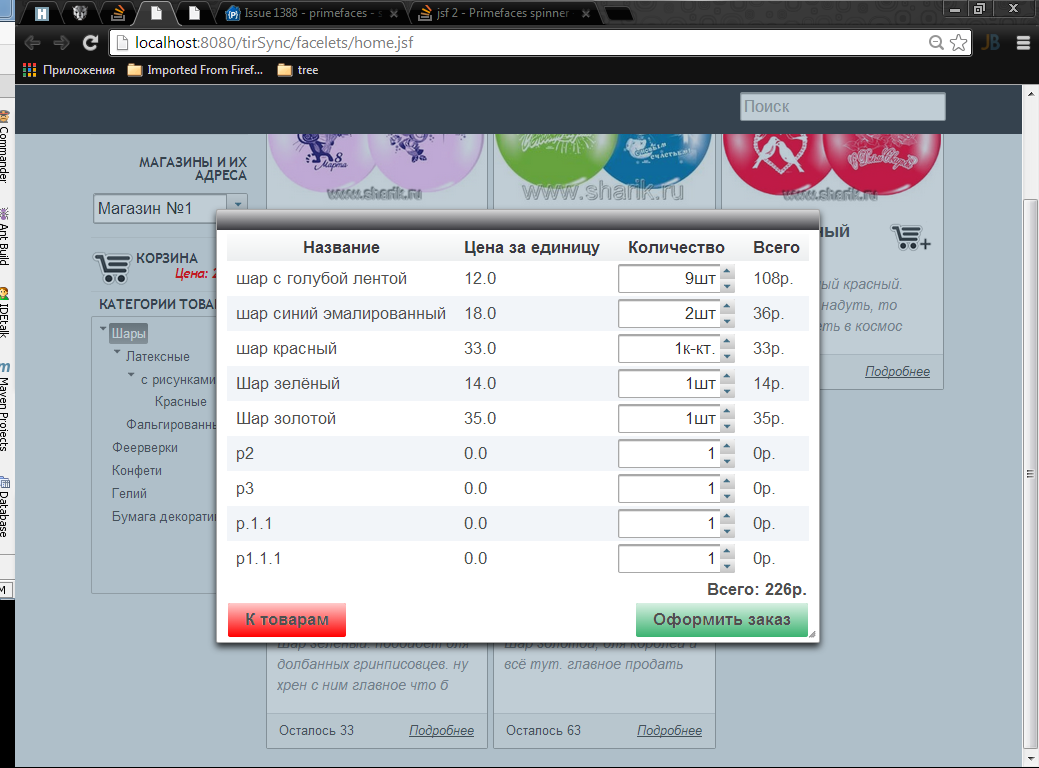Switch to the Stack Overflow icon tab
The width and height of the screenshot is (1039, 768).
pyautogui.click(x=118, y=13)
